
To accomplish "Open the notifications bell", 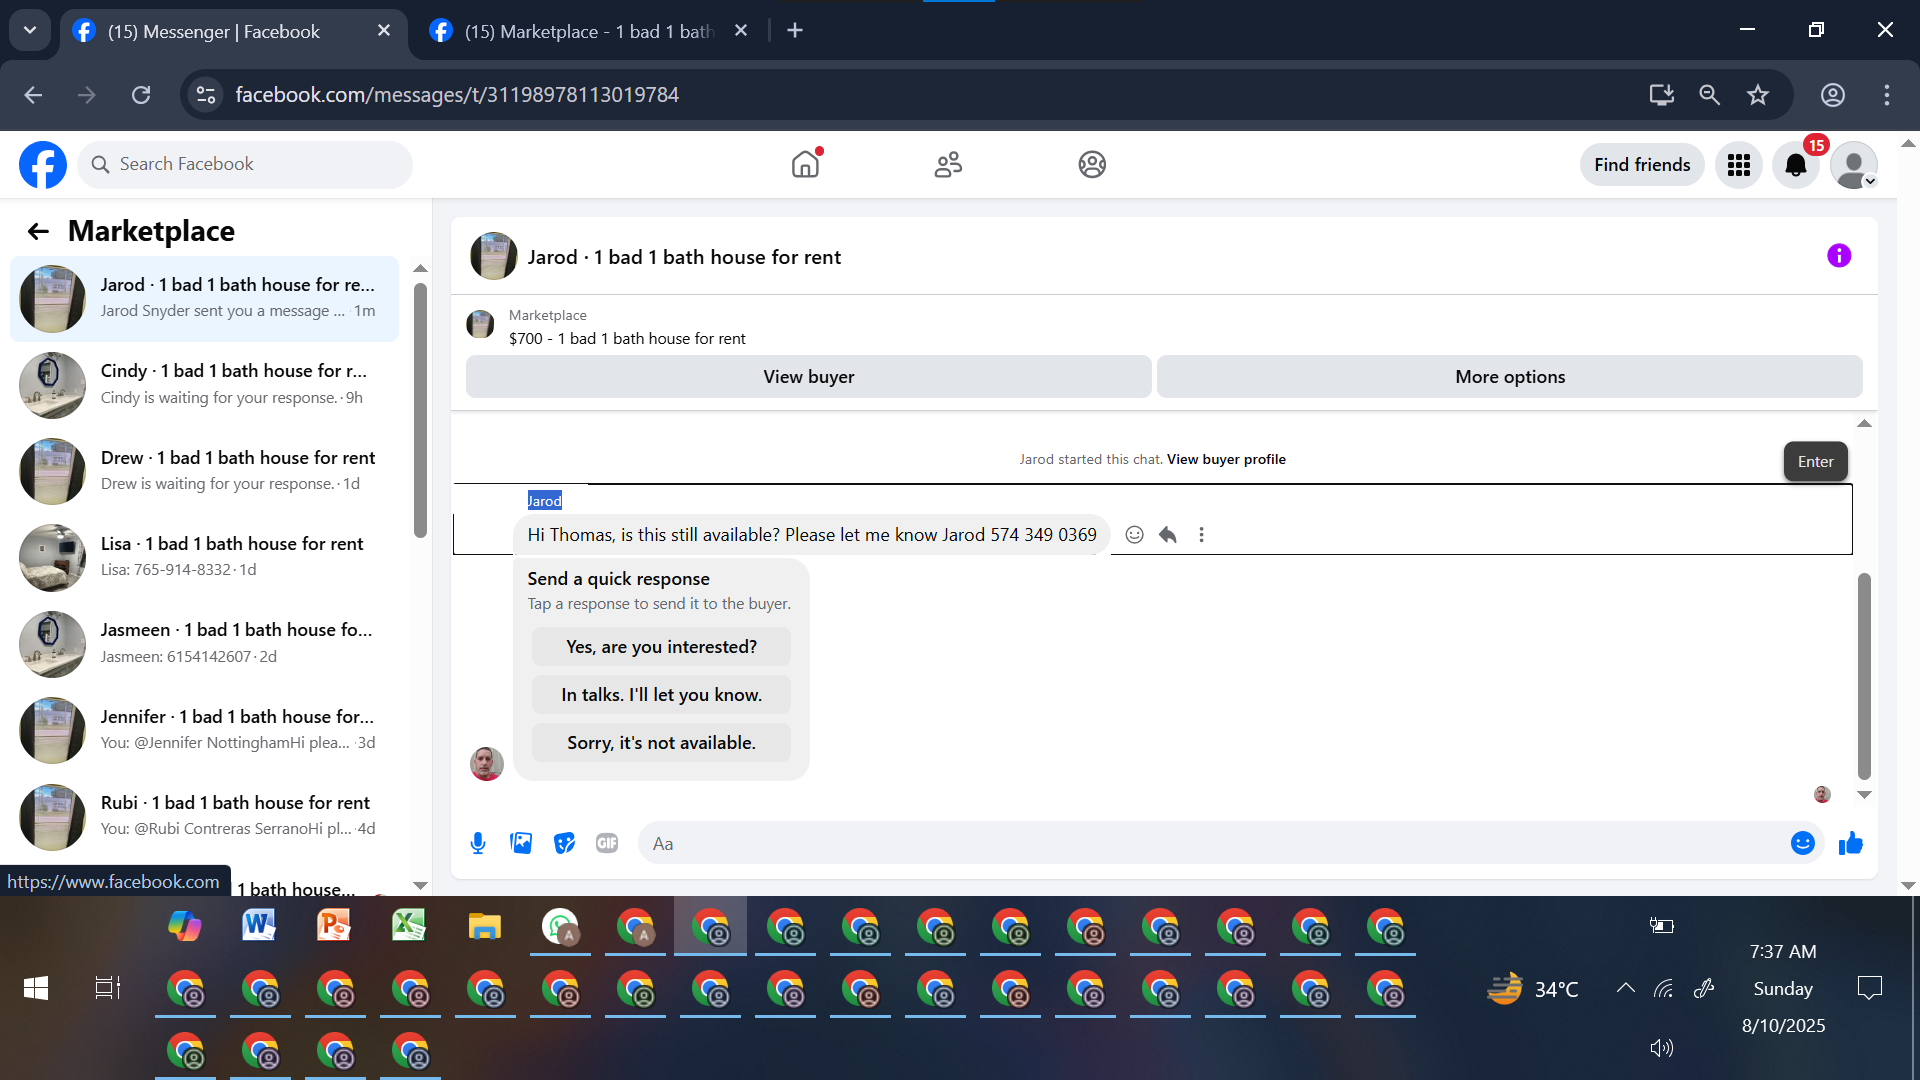I will (x=1796, y=165).
